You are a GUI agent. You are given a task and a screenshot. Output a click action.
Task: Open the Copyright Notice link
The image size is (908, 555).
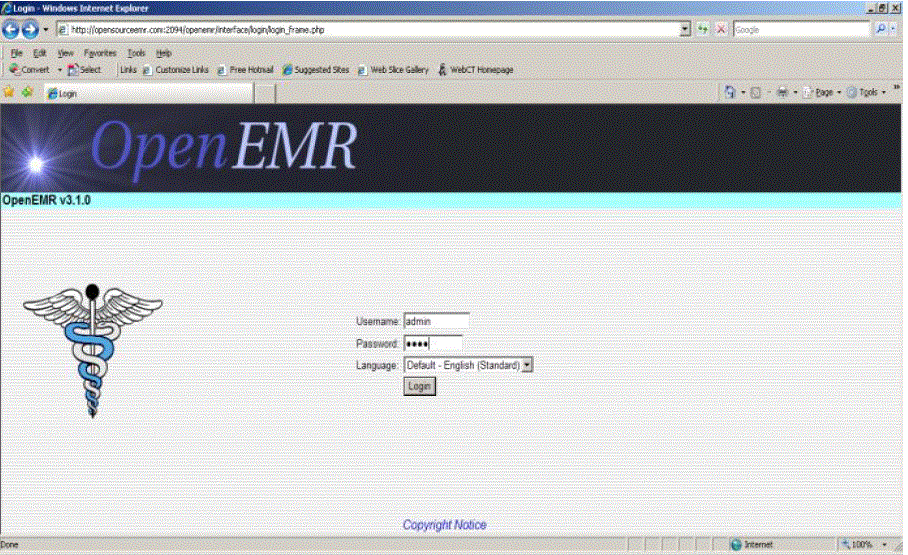tap(444, 525)
